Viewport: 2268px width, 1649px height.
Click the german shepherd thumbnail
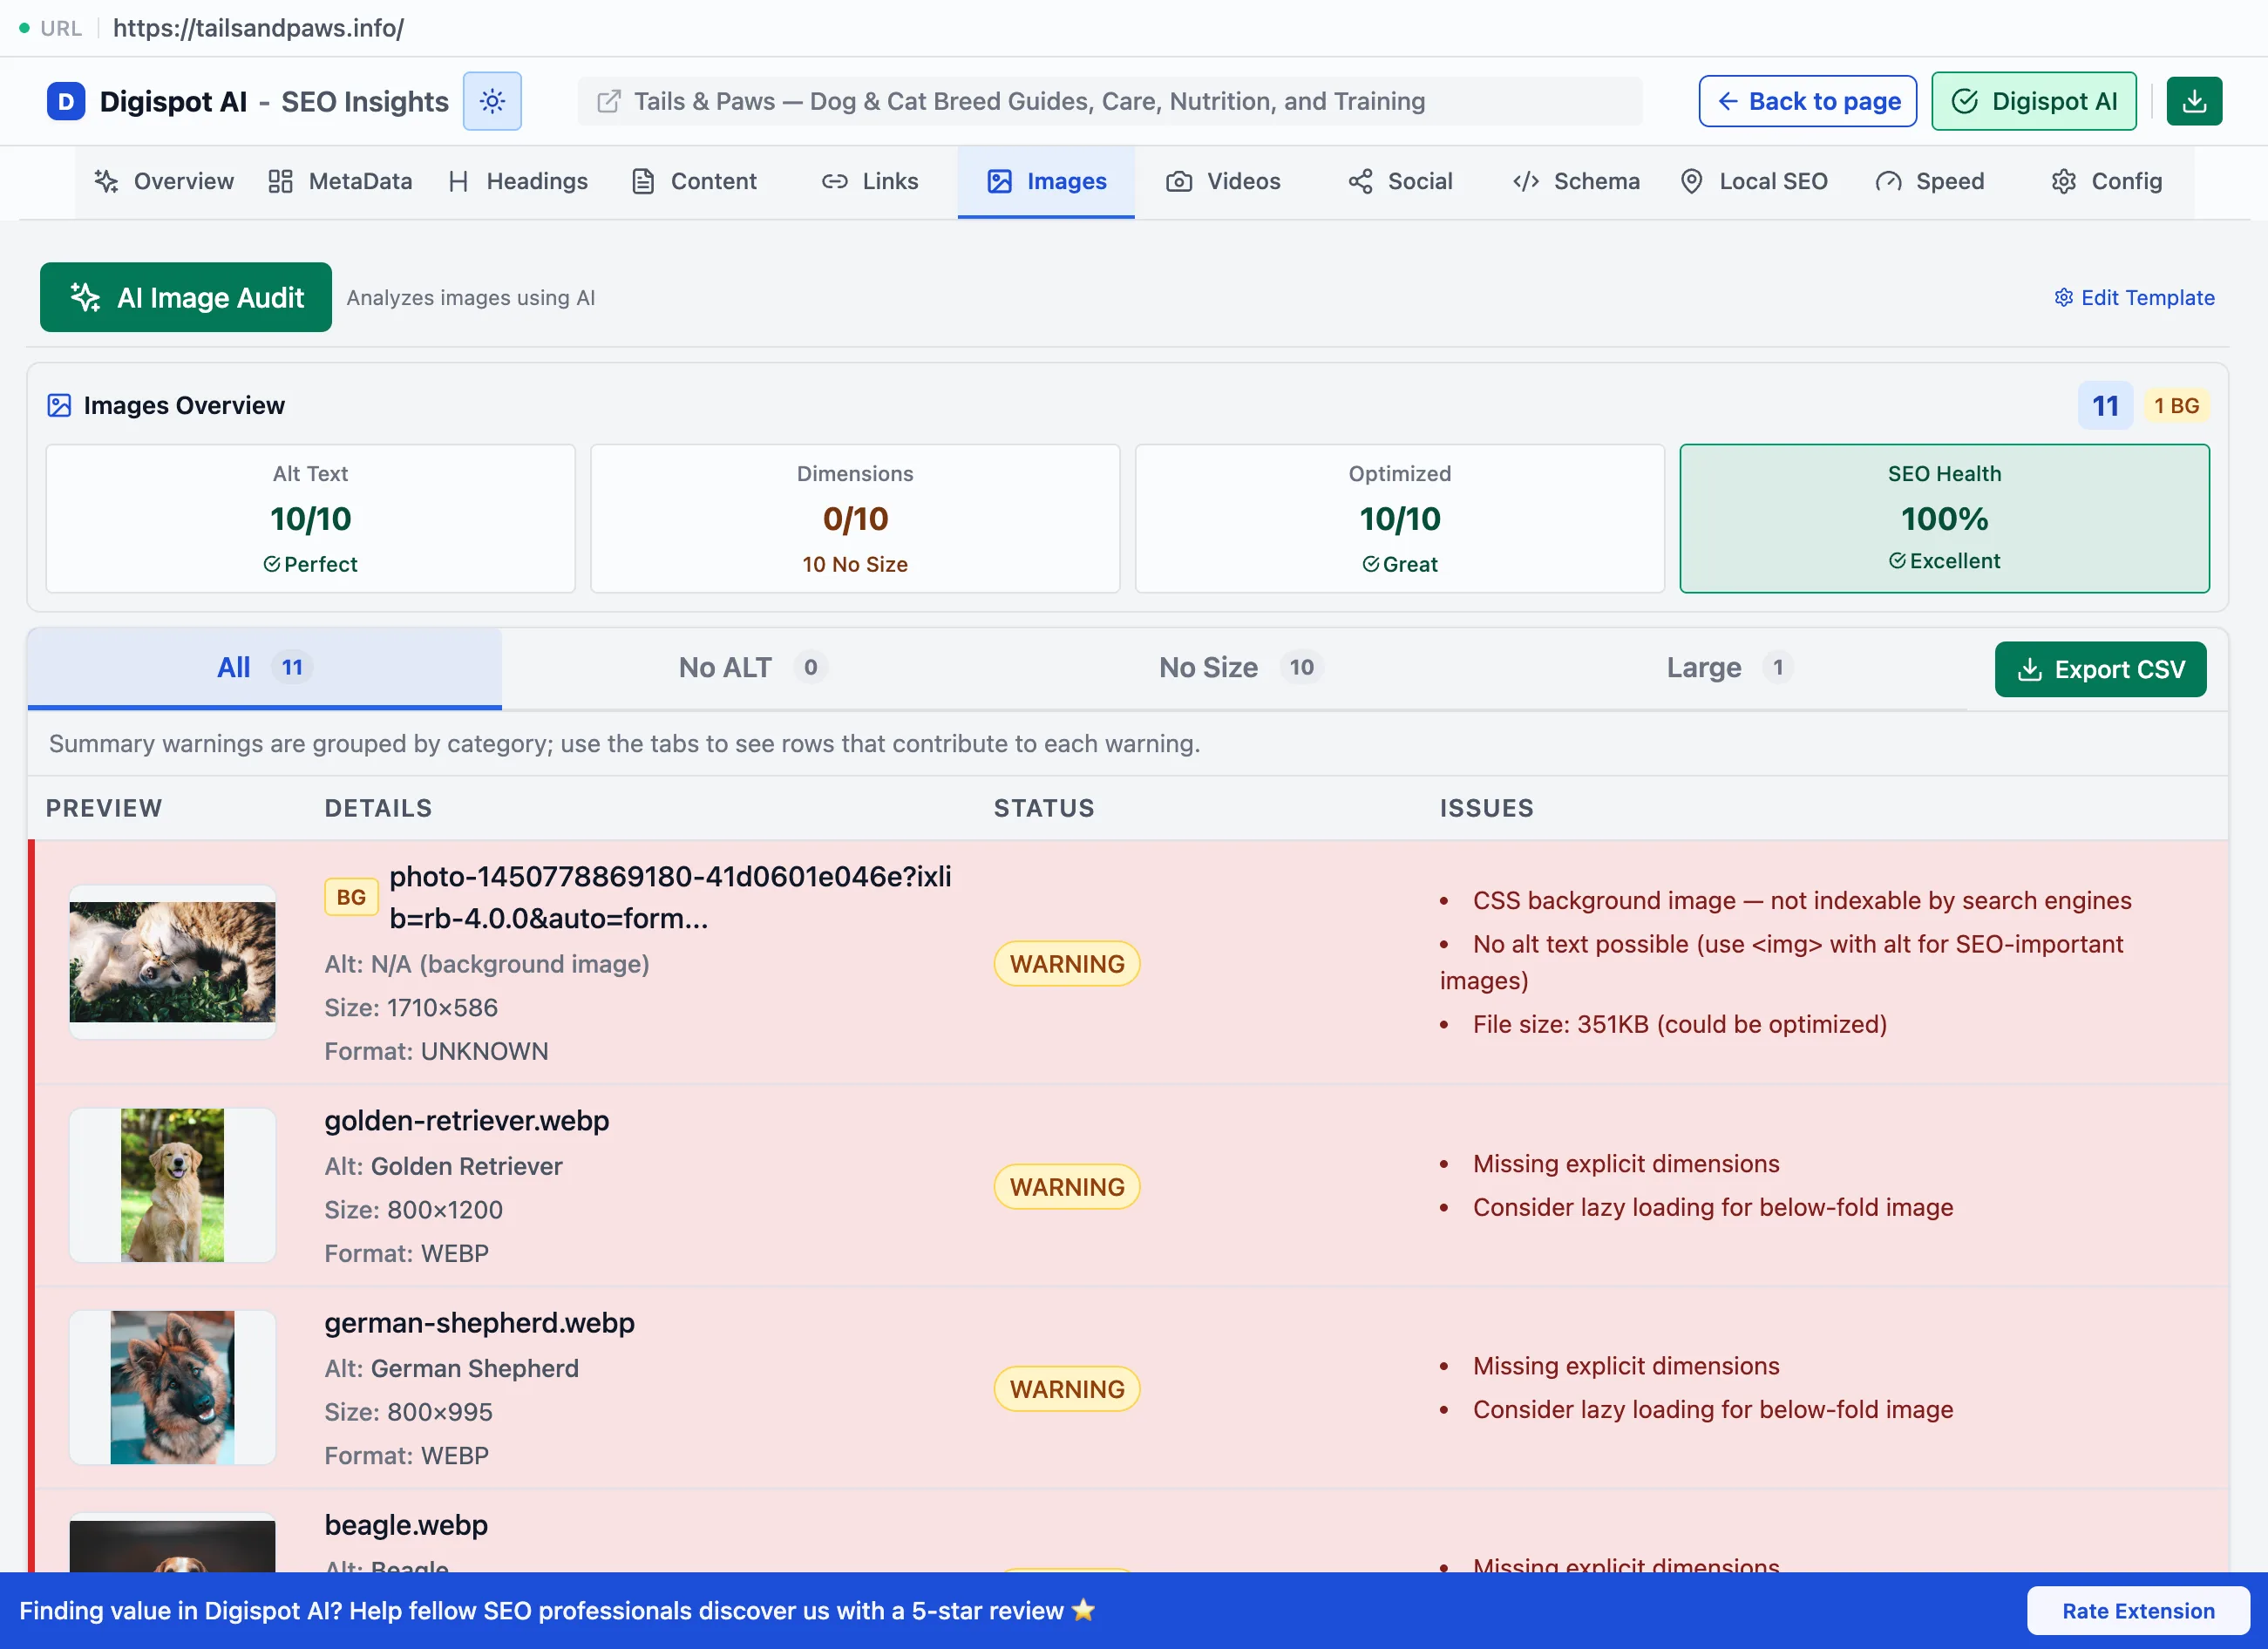(172, 1387)
